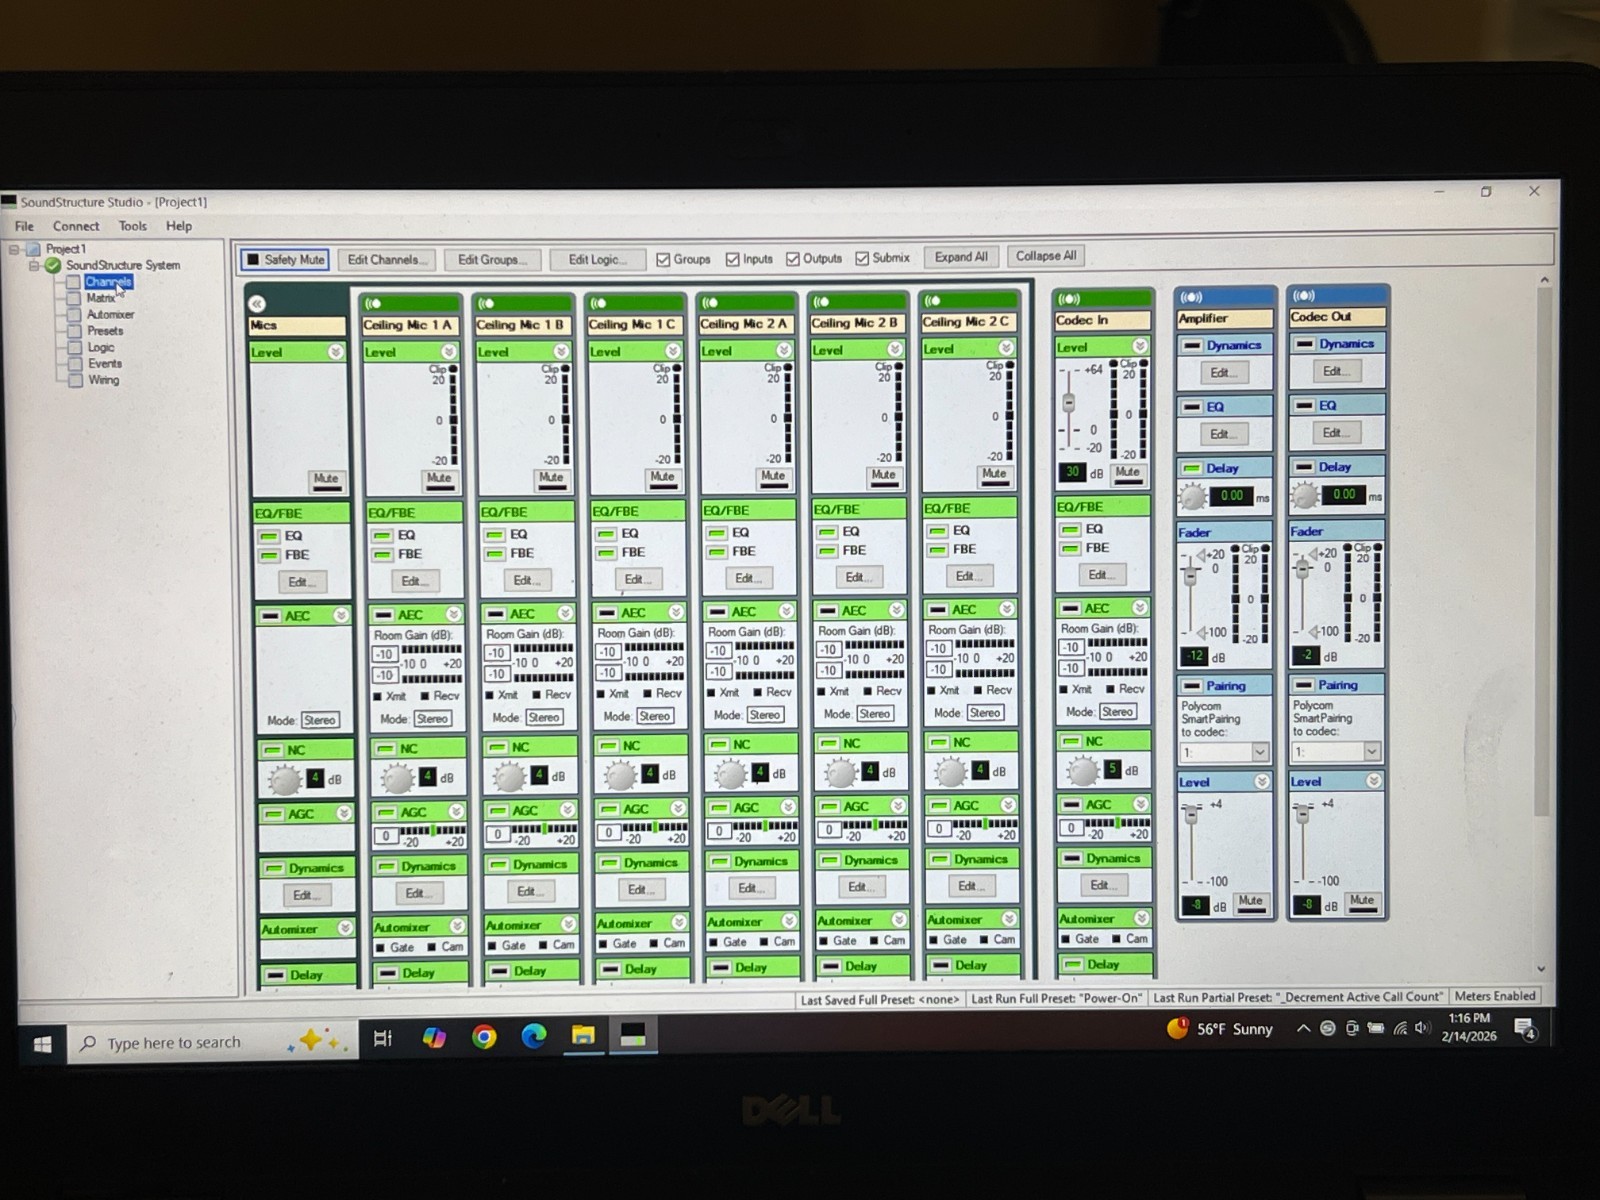Select Presets in the project tree
1600x1200 pixels.
tap(105, 331)
